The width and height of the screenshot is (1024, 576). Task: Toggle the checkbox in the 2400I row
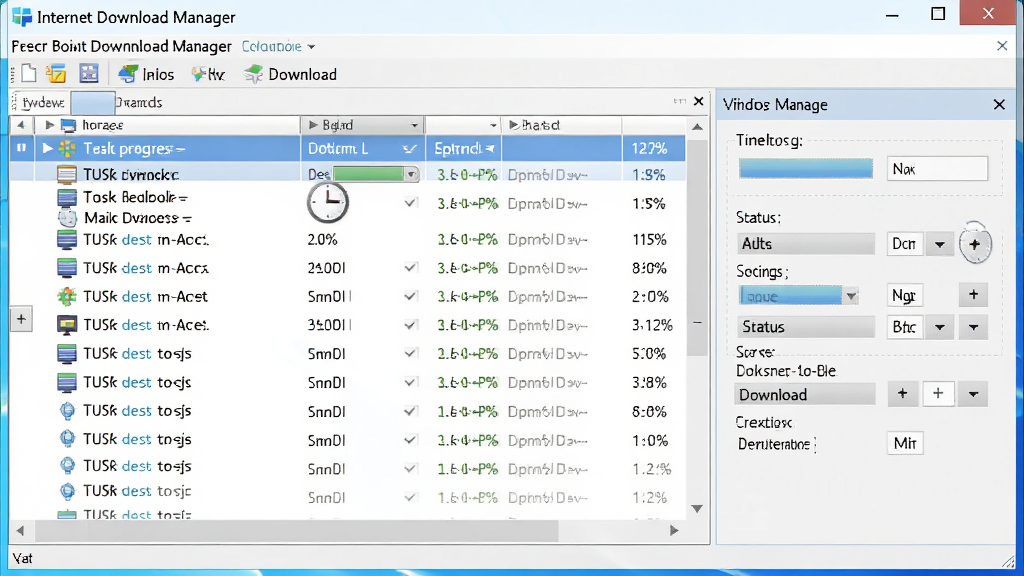click(x=410, y=268)
